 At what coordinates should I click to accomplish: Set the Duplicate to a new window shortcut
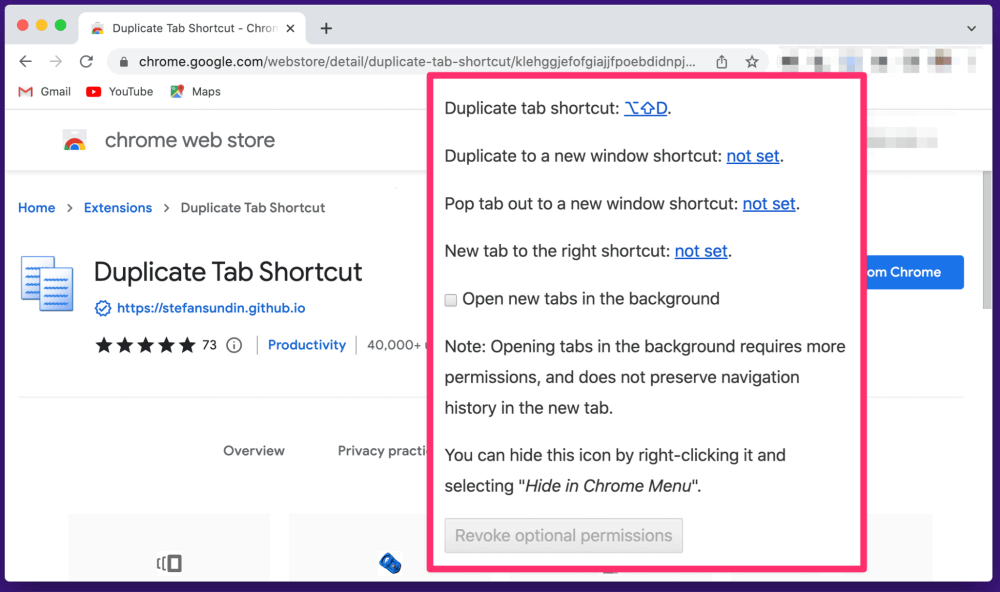tap(753, 156)
